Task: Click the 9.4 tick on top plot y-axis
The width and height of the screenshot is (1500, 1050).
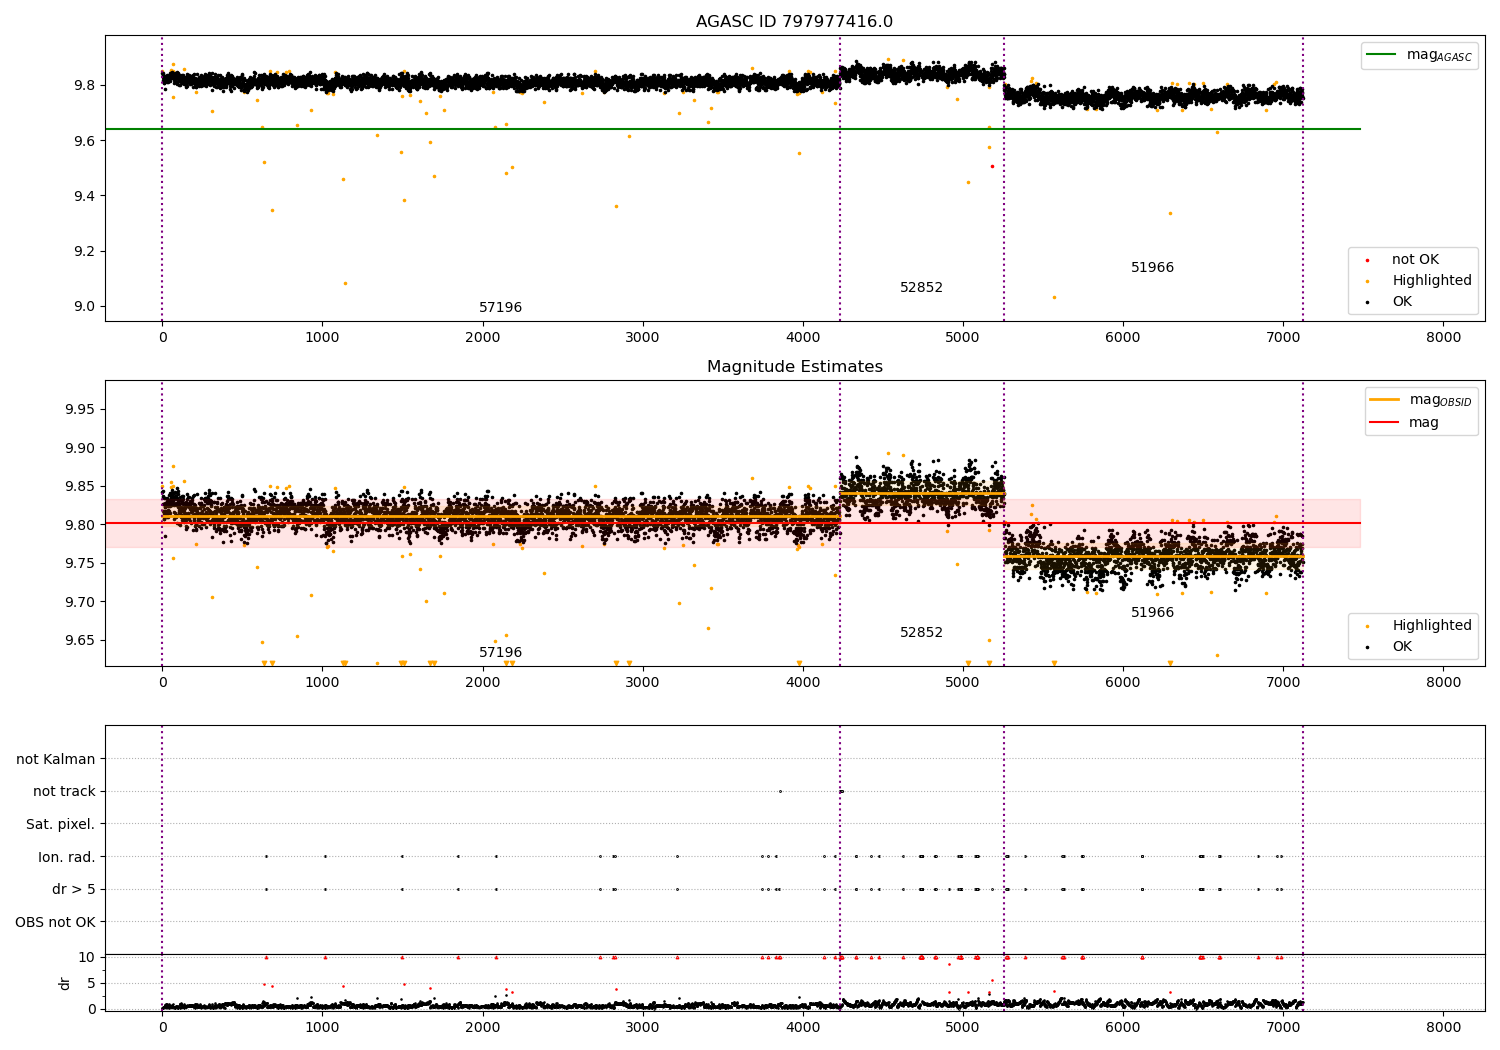Action: click(x=85, y=196)
